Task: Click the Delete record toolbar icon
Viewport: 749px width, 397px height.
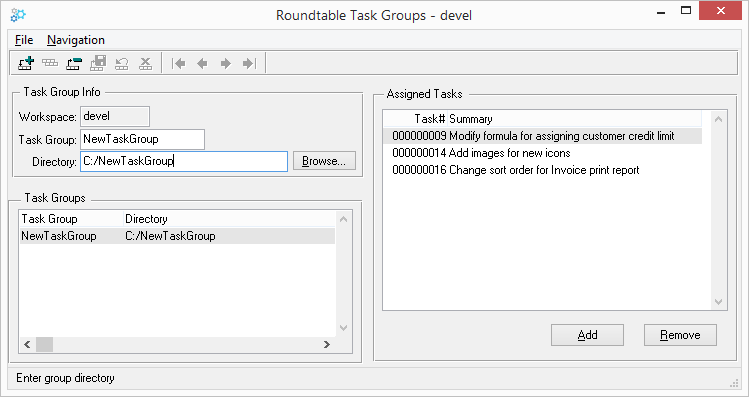Action: pos(74,63)
